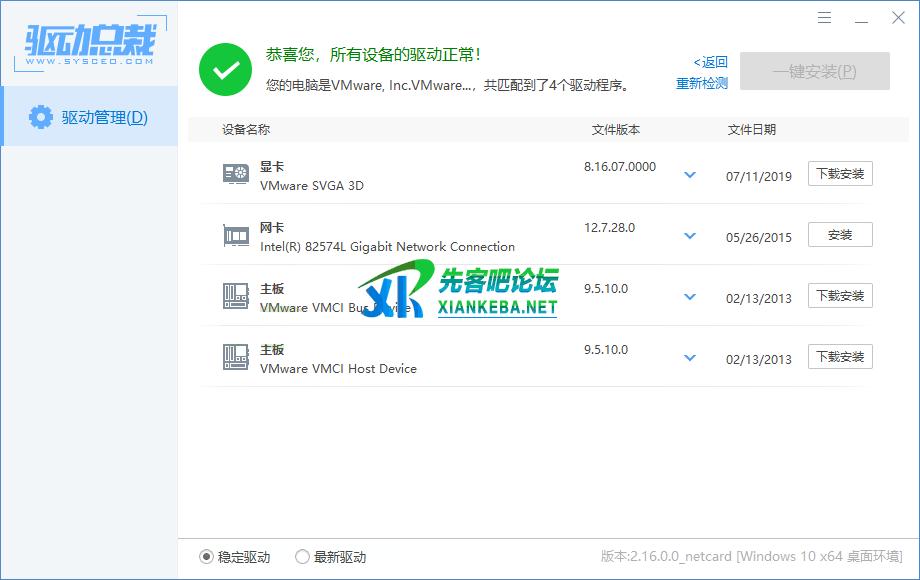Click the VMCI Bus Device motherboard icon

pyautogui.click(x=236, y=296)
